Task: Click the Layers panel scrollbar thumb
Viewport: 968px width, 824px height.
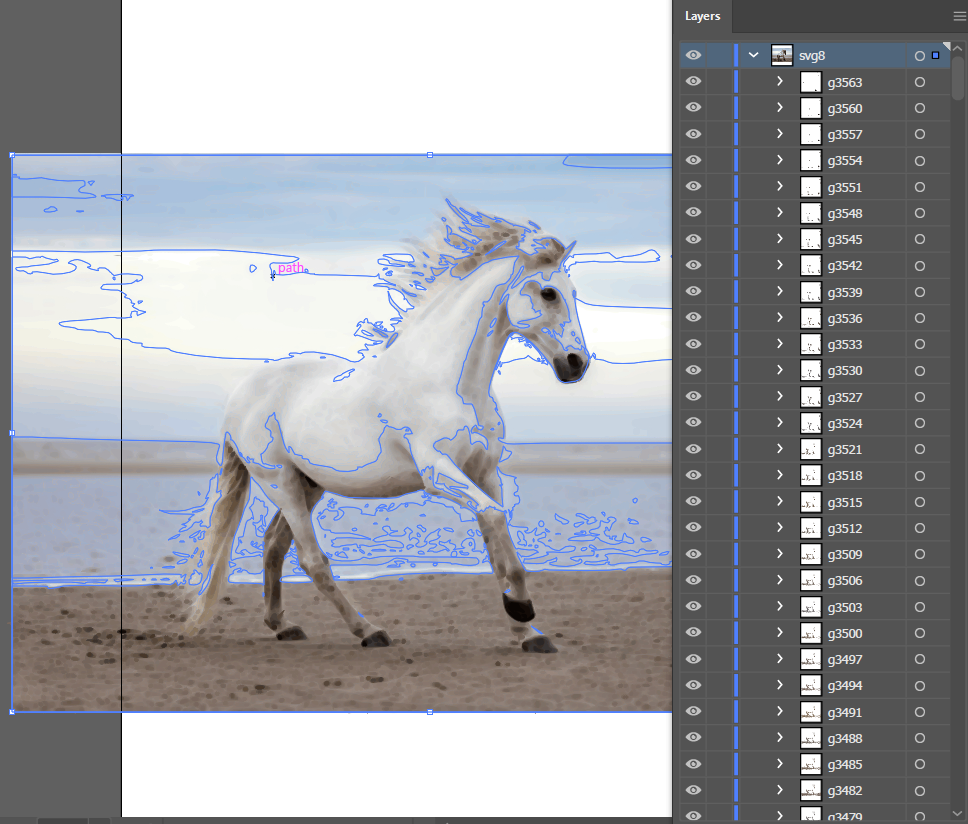Action: 958,78
